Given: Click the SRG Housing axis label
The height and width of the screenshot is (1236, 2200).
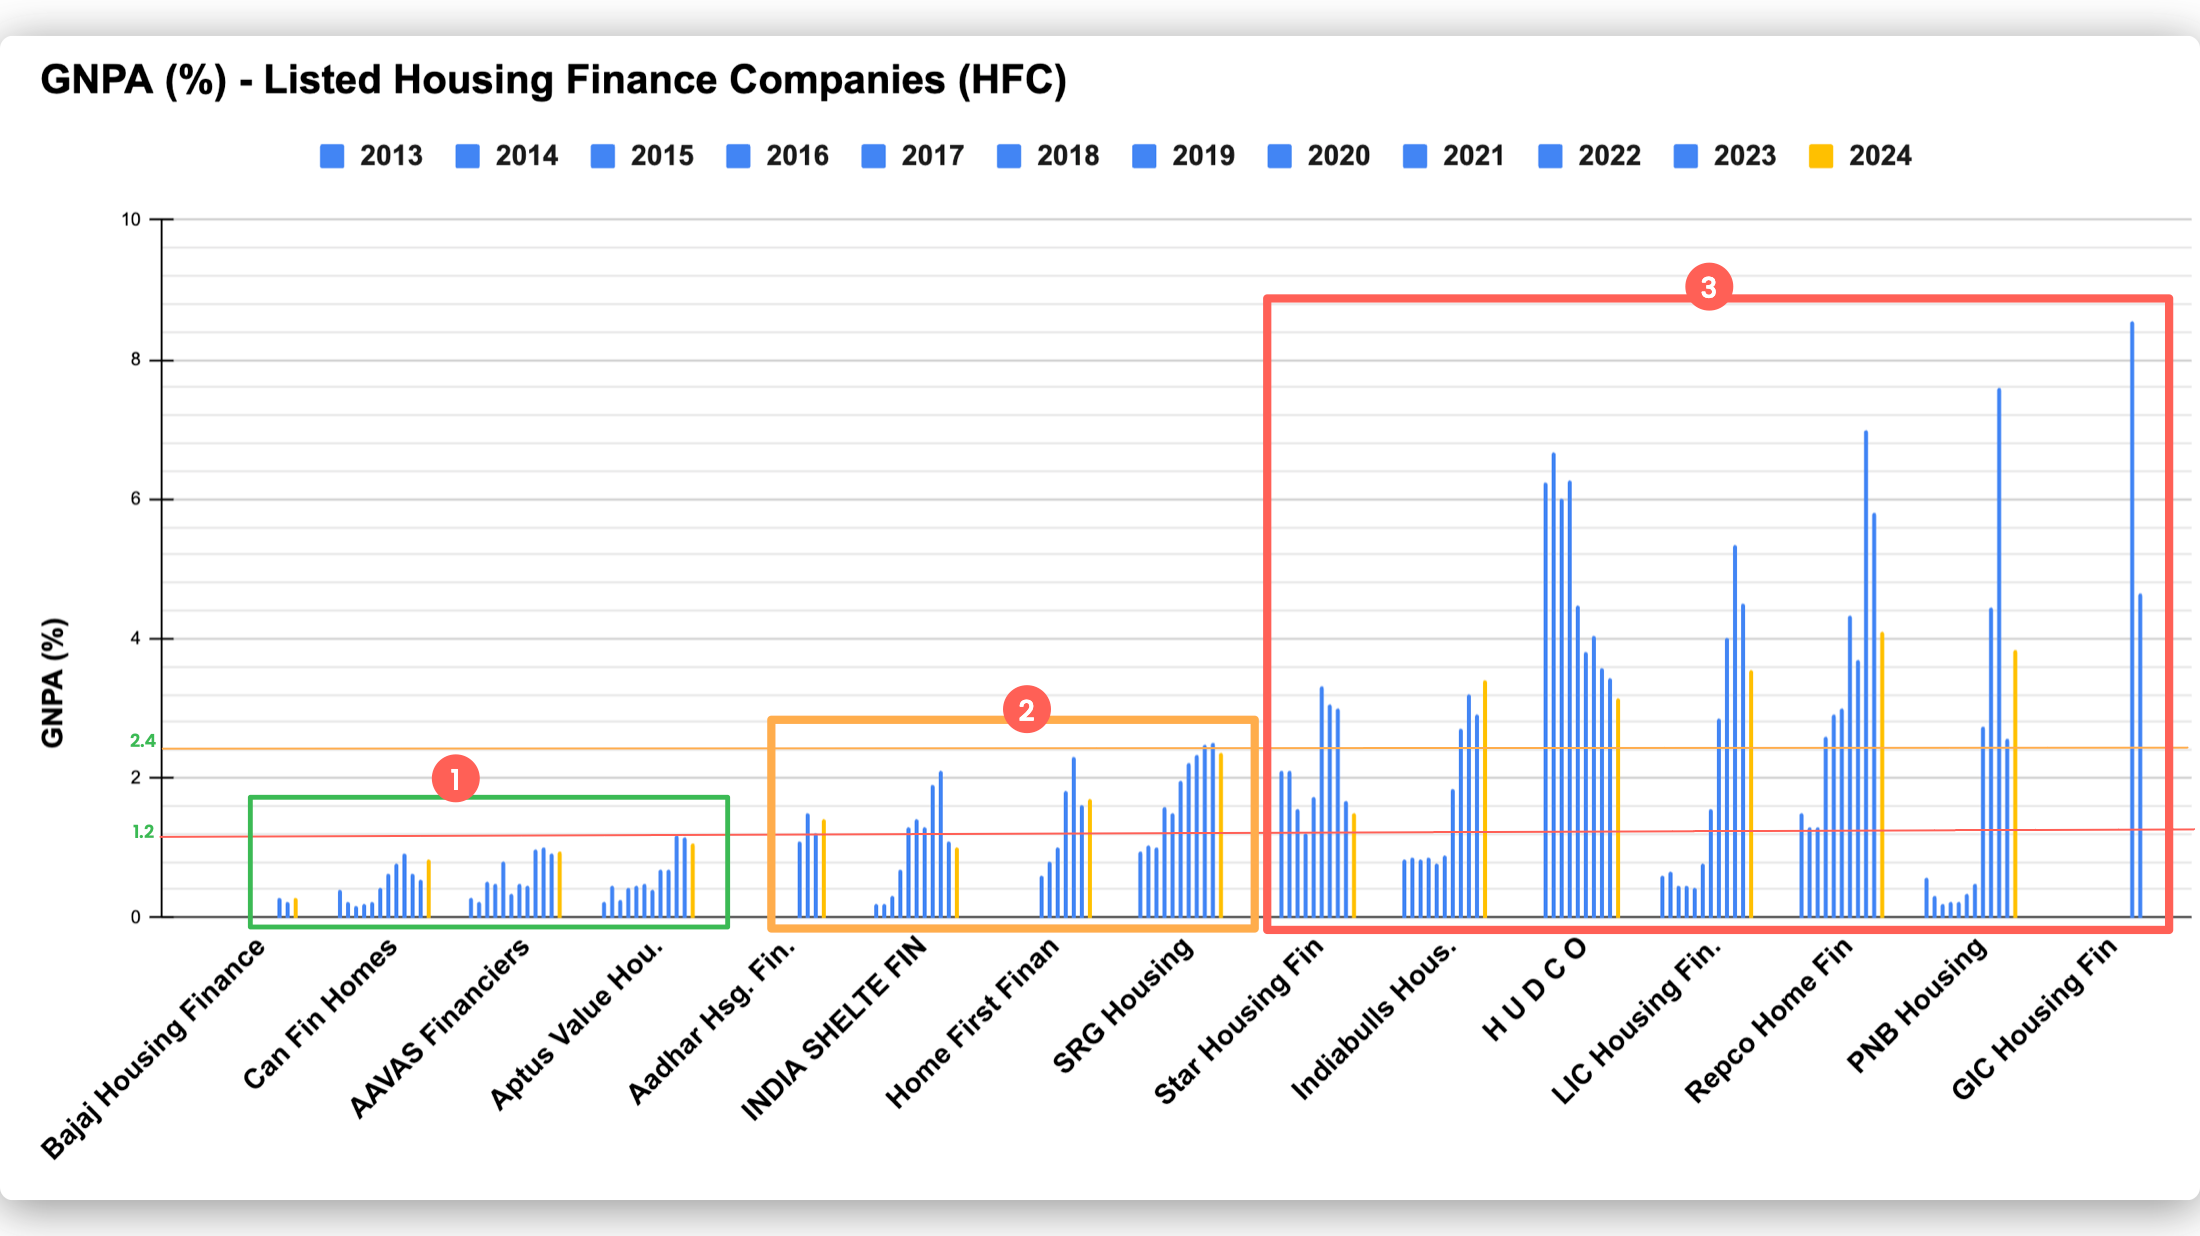Looking at the screenshot, I should tap(1123, 1005).
